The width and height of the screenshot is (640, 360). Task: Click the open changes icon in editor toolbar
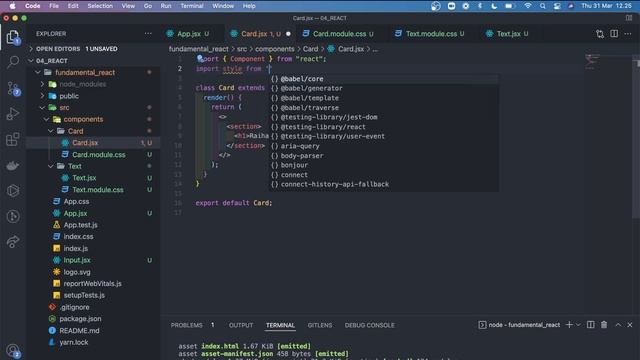600,34
